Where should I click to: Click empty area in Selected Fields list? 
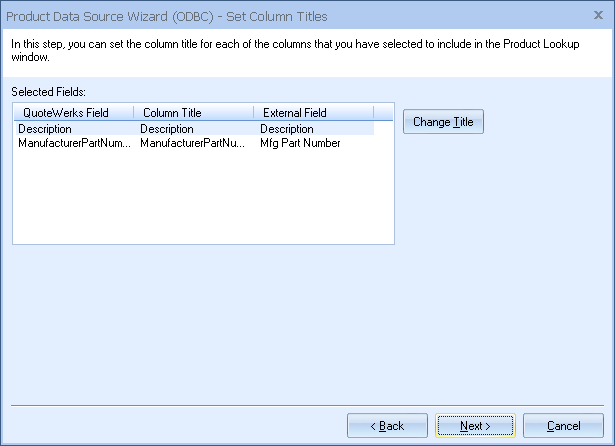tap(200, 200)
